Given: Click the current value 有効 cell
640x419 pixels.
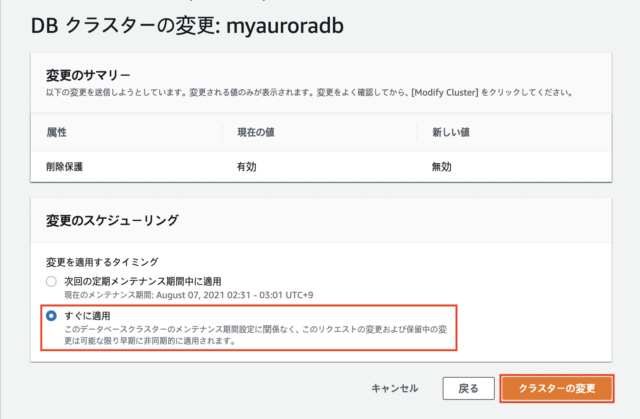Looking at the screenshot, I should tap(247, 166).
